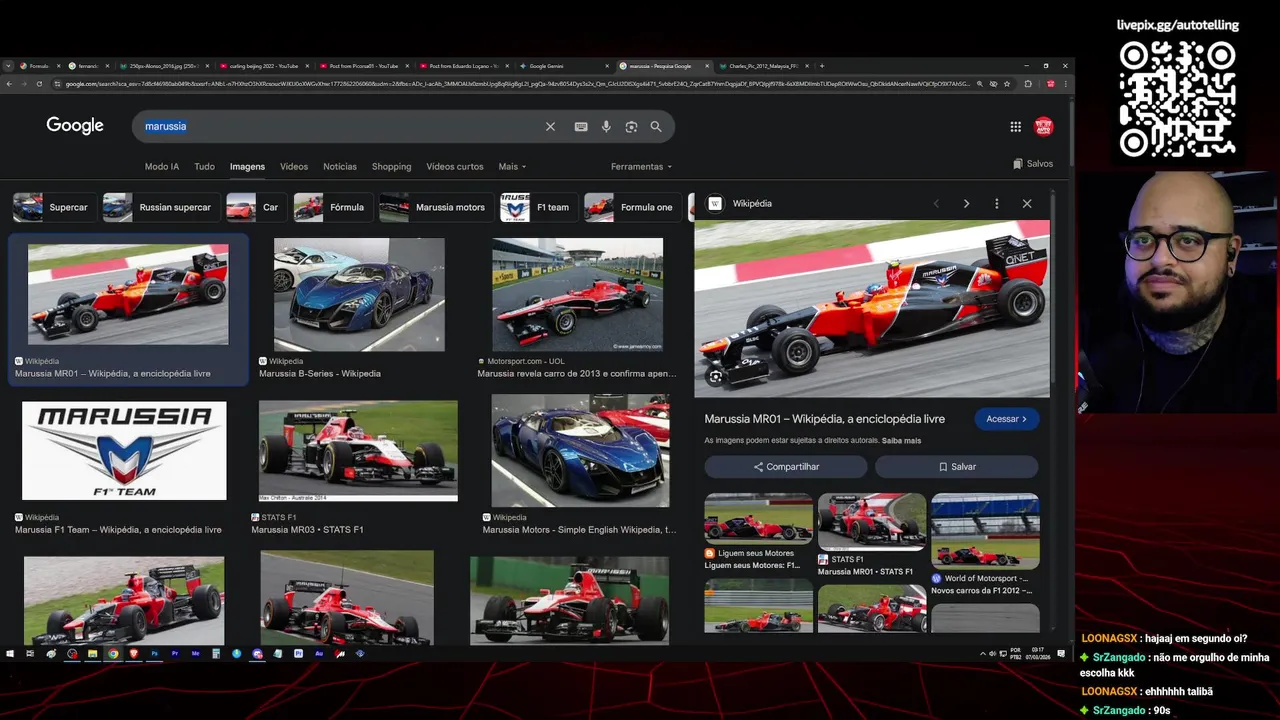Open World of Motorsport related image

click(985, 531)
